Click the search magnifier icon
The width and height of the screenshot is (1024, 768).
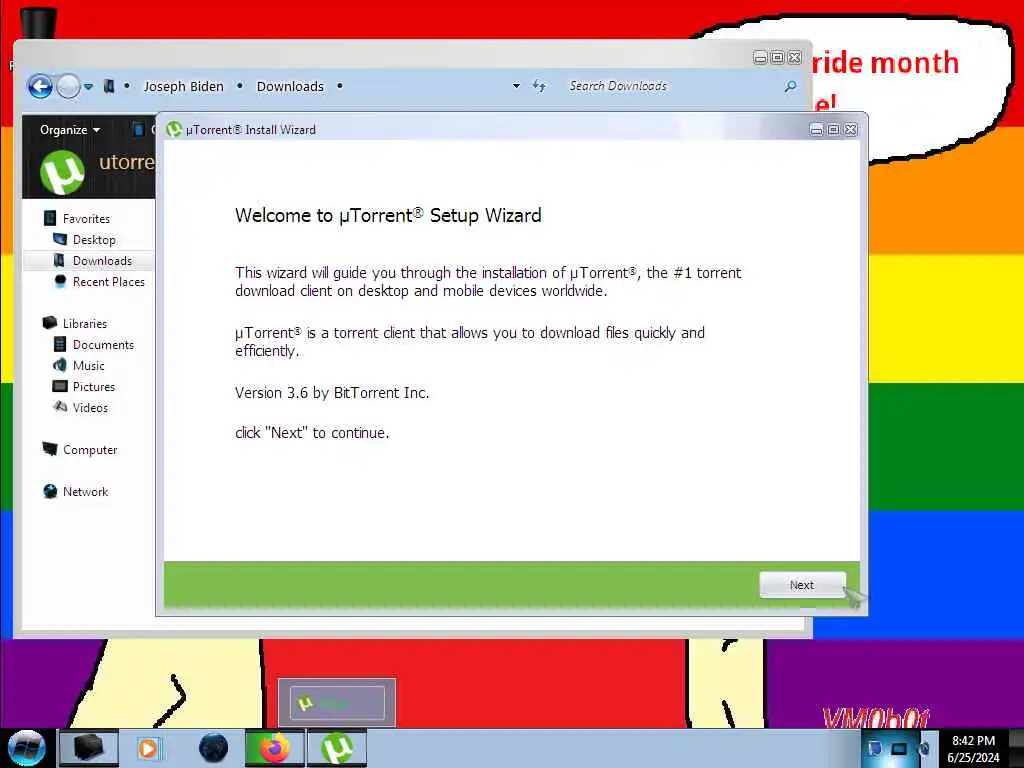pos(790,86)
